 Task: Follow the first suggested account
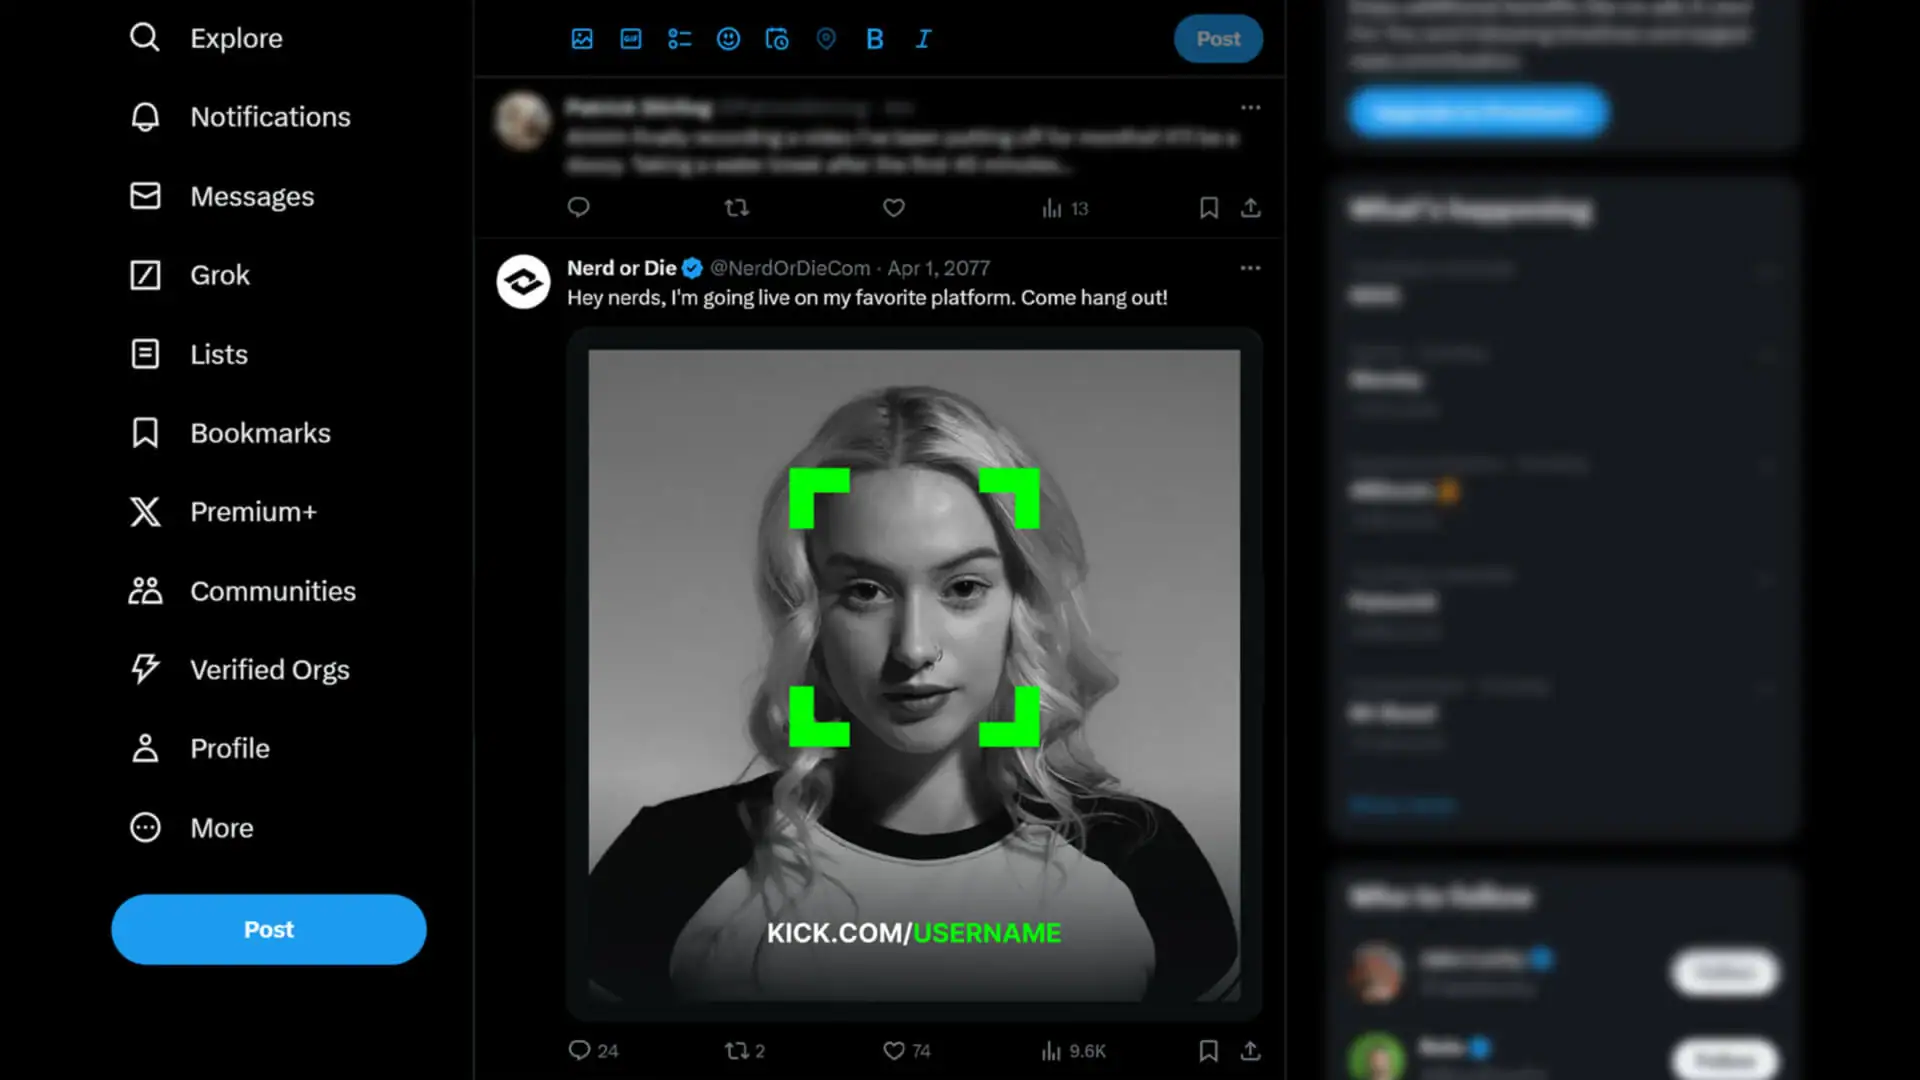click(x=1726, y=972)
